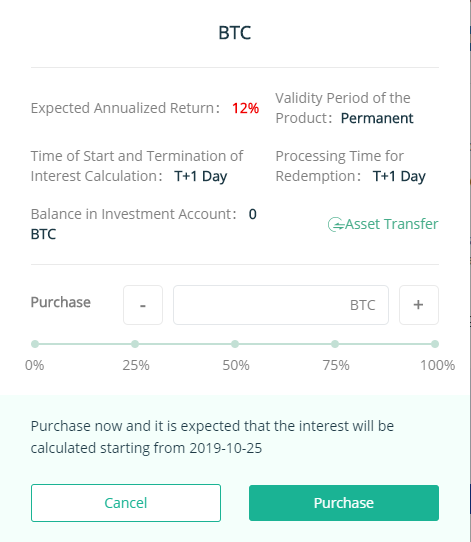Open the Asset Transfer link
The image size is (471, 542).
pyautogui.click(x=392, y=224)
